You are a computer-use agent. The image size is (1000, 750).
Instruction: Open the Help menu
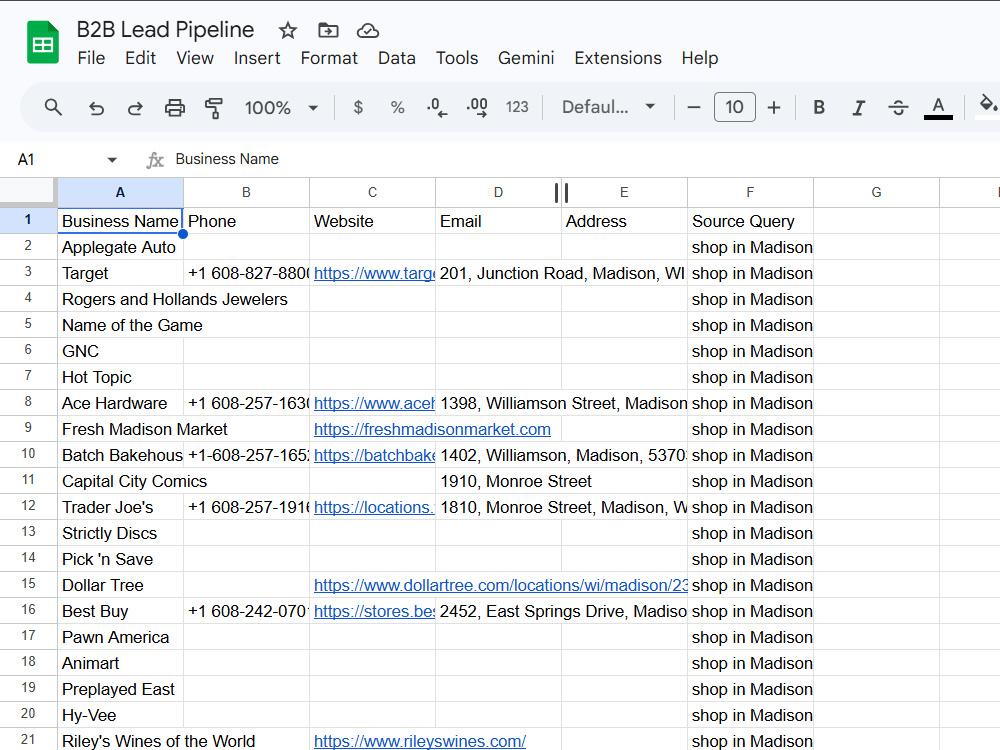[x=700, y=58]
